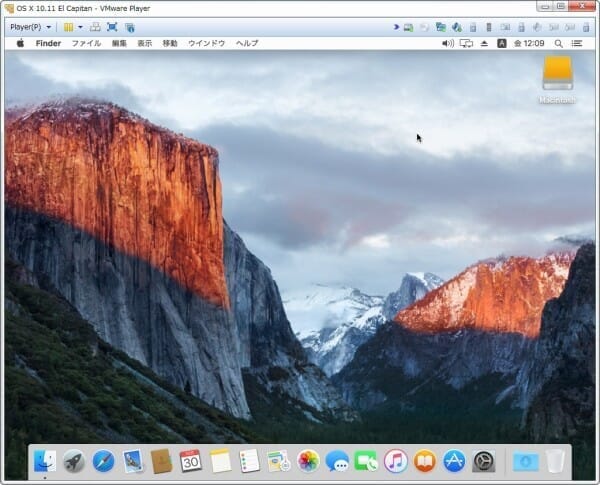
Task: Open the Trash in the Dock
Action: click(555, 461)
